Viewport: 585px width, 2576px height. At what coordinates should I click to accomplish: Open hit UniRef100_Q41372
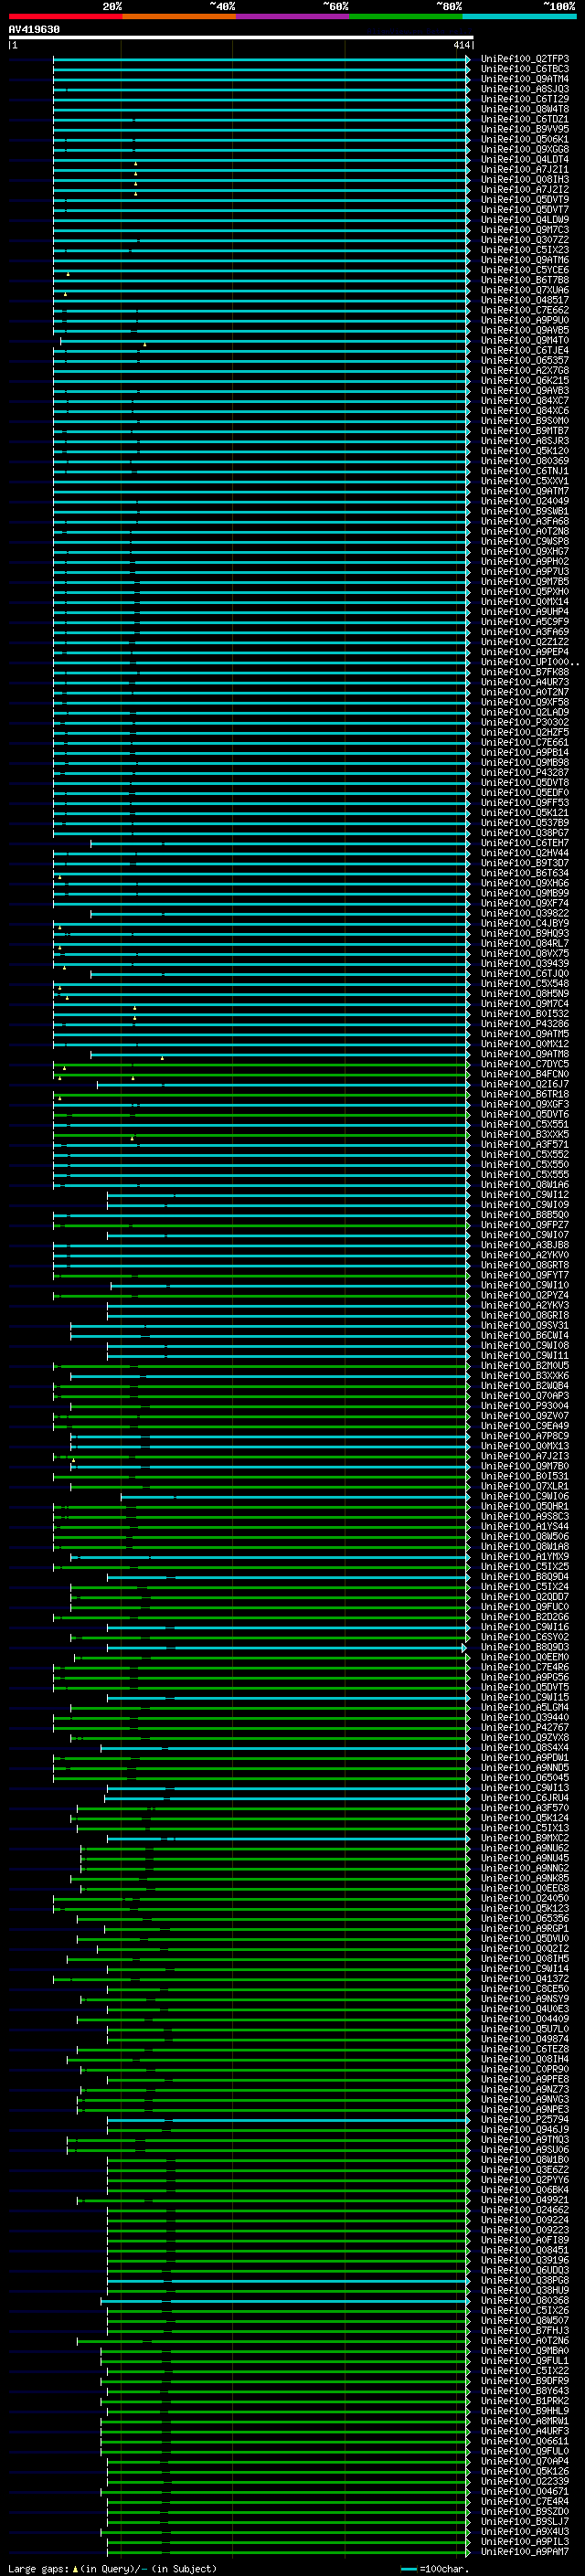[x=525, y=1979]
